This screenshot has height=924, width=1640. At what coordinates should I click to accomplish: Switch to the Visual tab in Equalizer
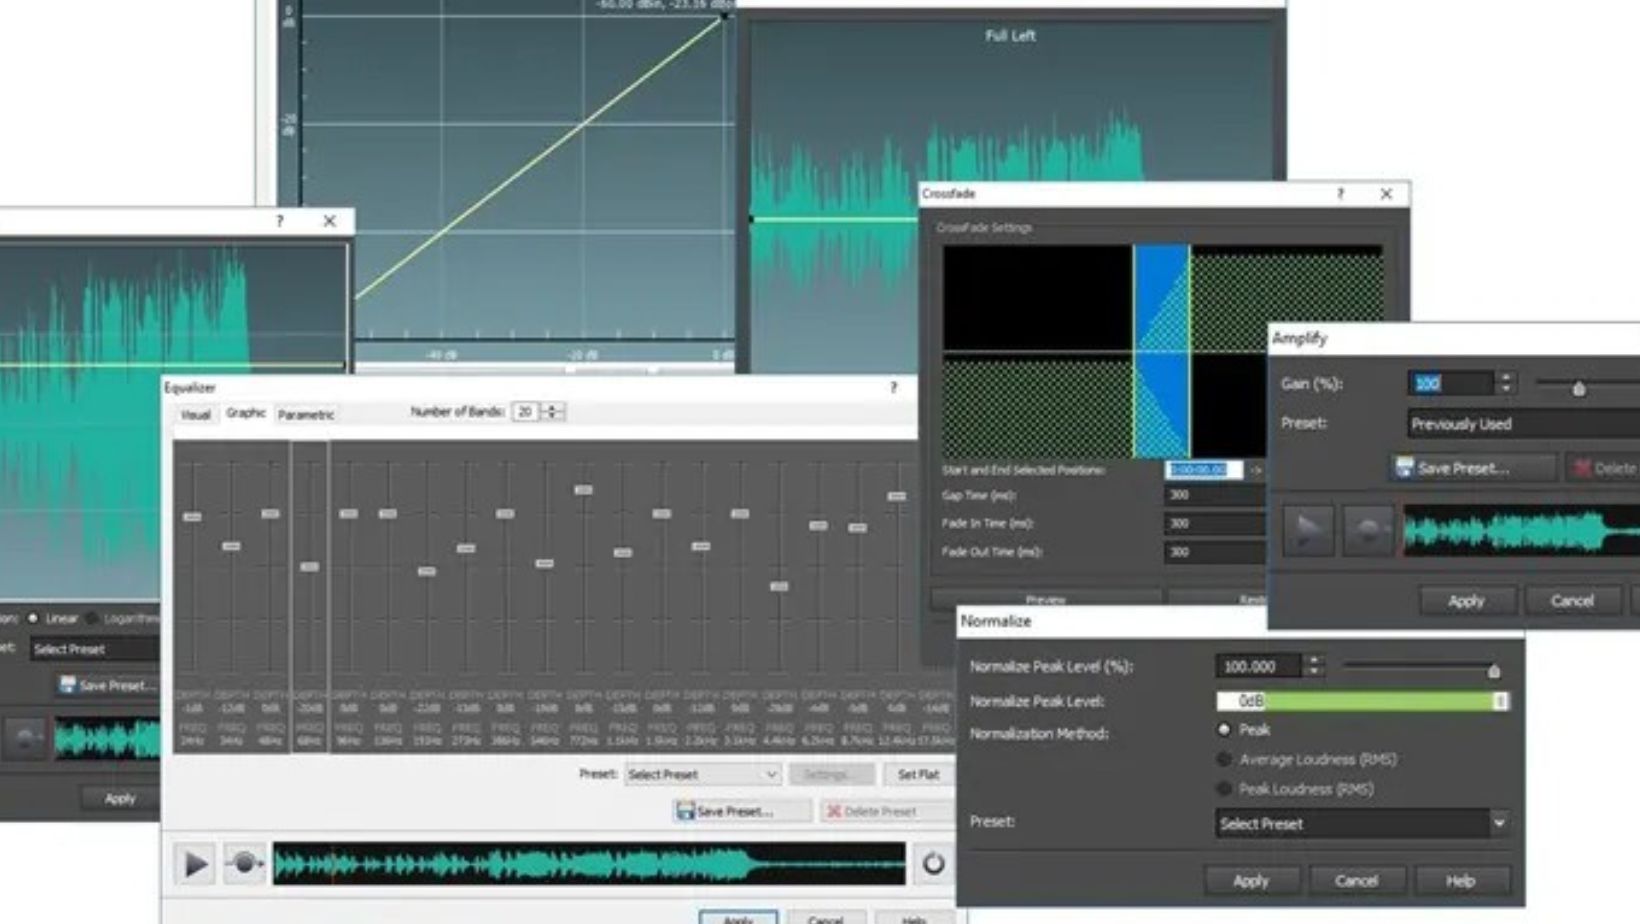(197, 414)
